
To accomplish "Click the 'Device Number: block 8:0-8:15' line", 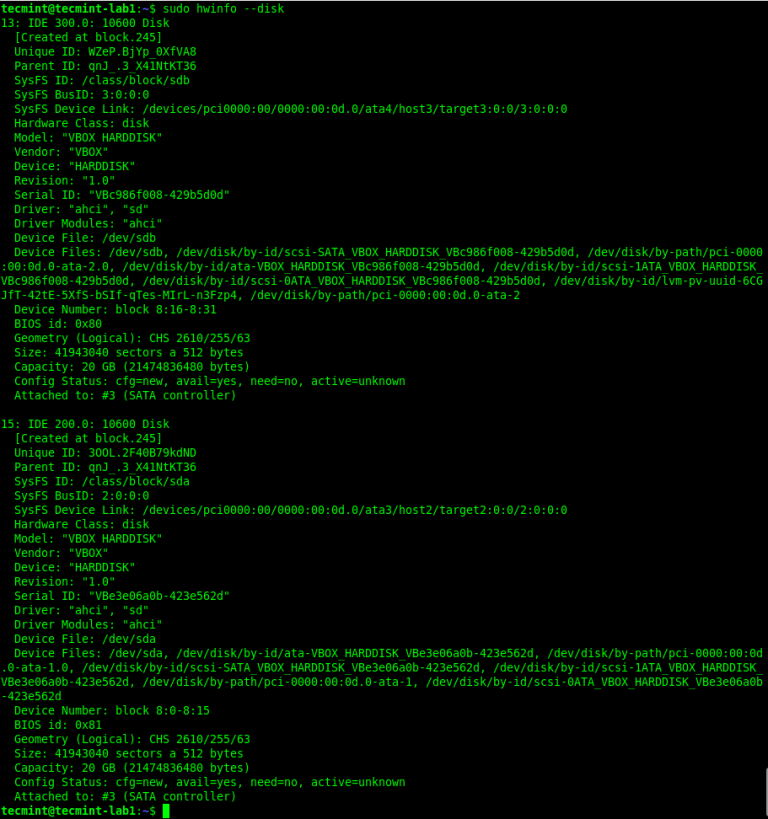I will [x=112, y=711].
